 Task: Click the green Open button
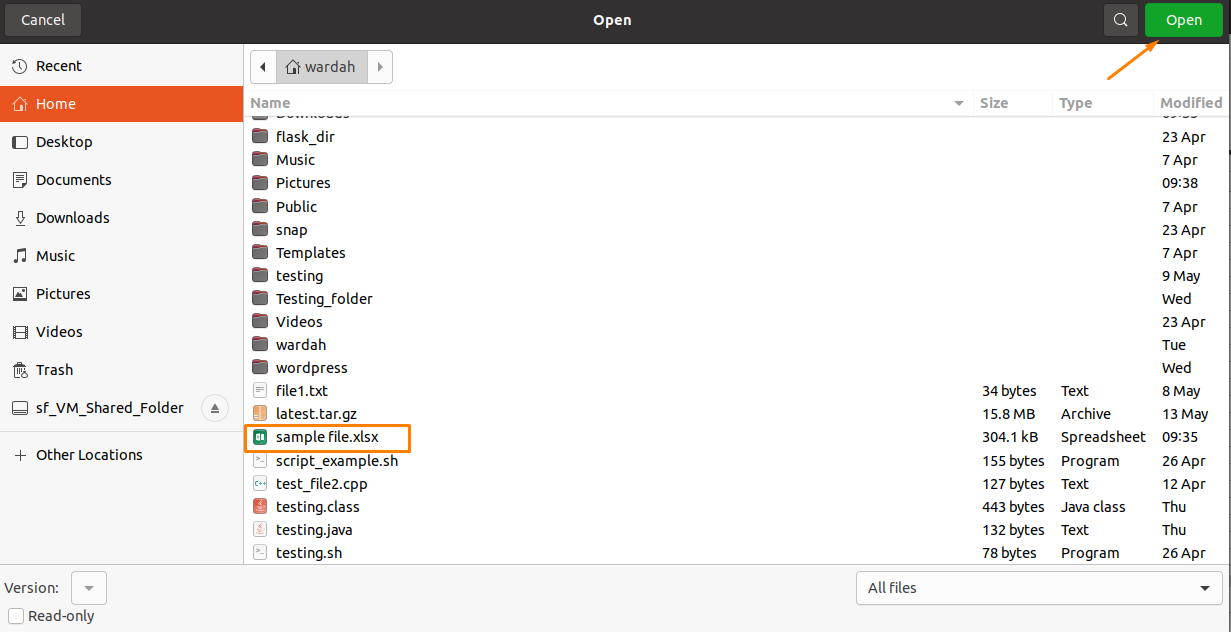1184,20
